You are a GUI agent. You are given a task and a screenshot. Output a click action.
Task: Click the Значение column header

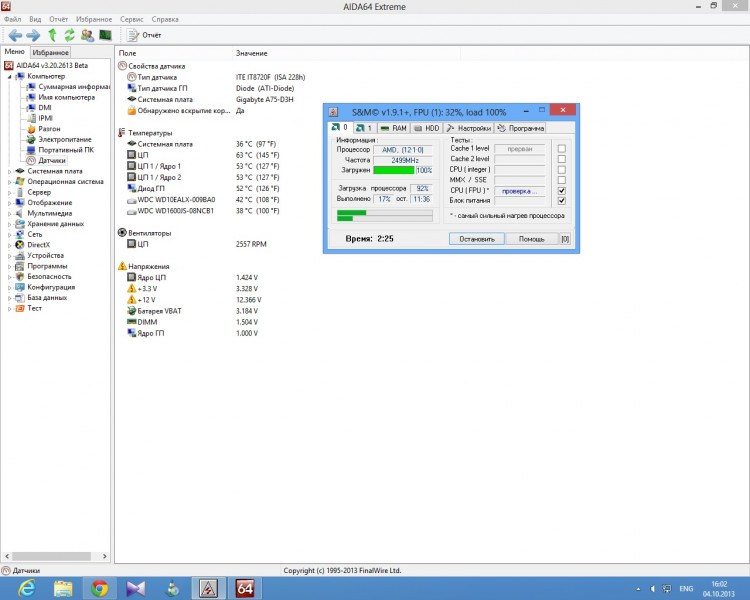tap(346, 53)
